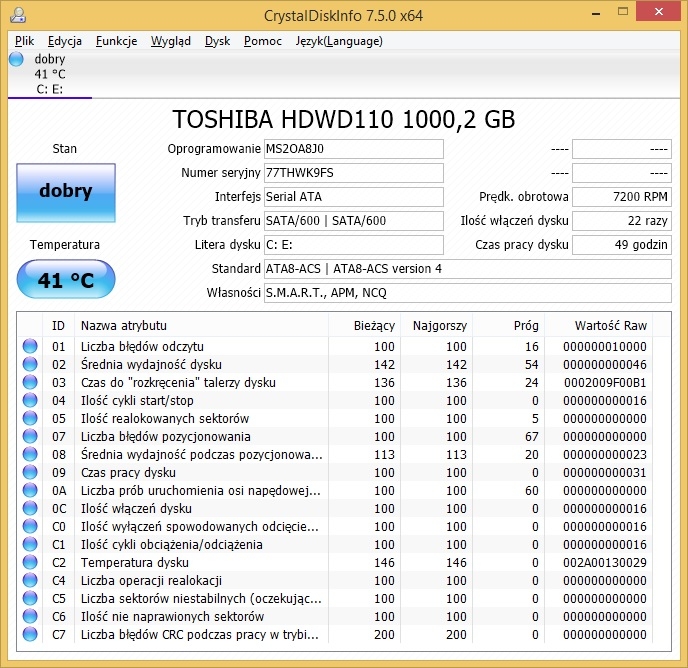Click threshold value 67 in row 07
This screenshot has height=668, width=688.
pos(532,436)
